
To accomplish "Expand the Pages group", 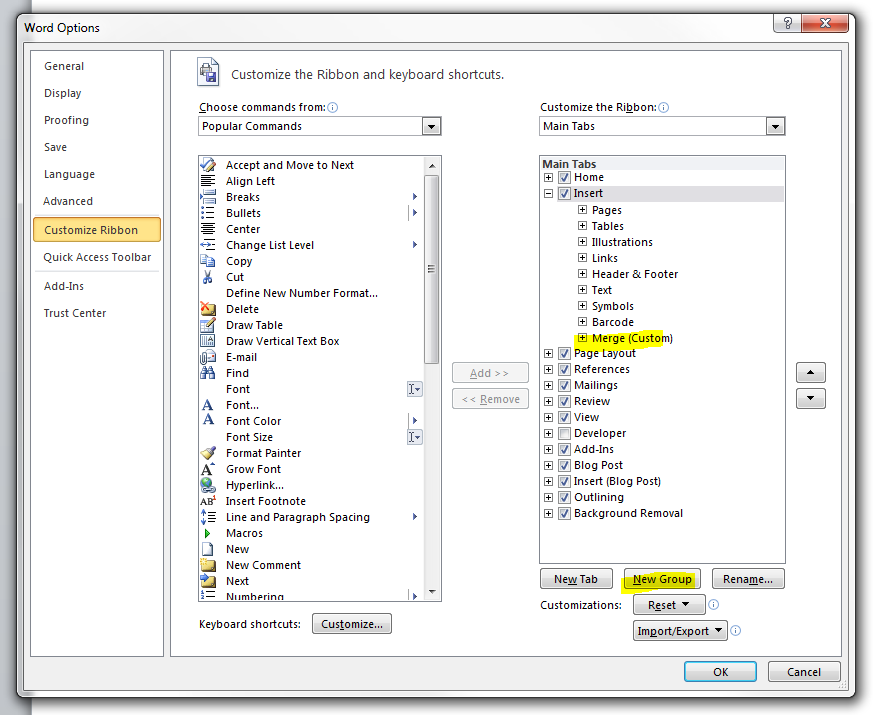I will [582, 209].
